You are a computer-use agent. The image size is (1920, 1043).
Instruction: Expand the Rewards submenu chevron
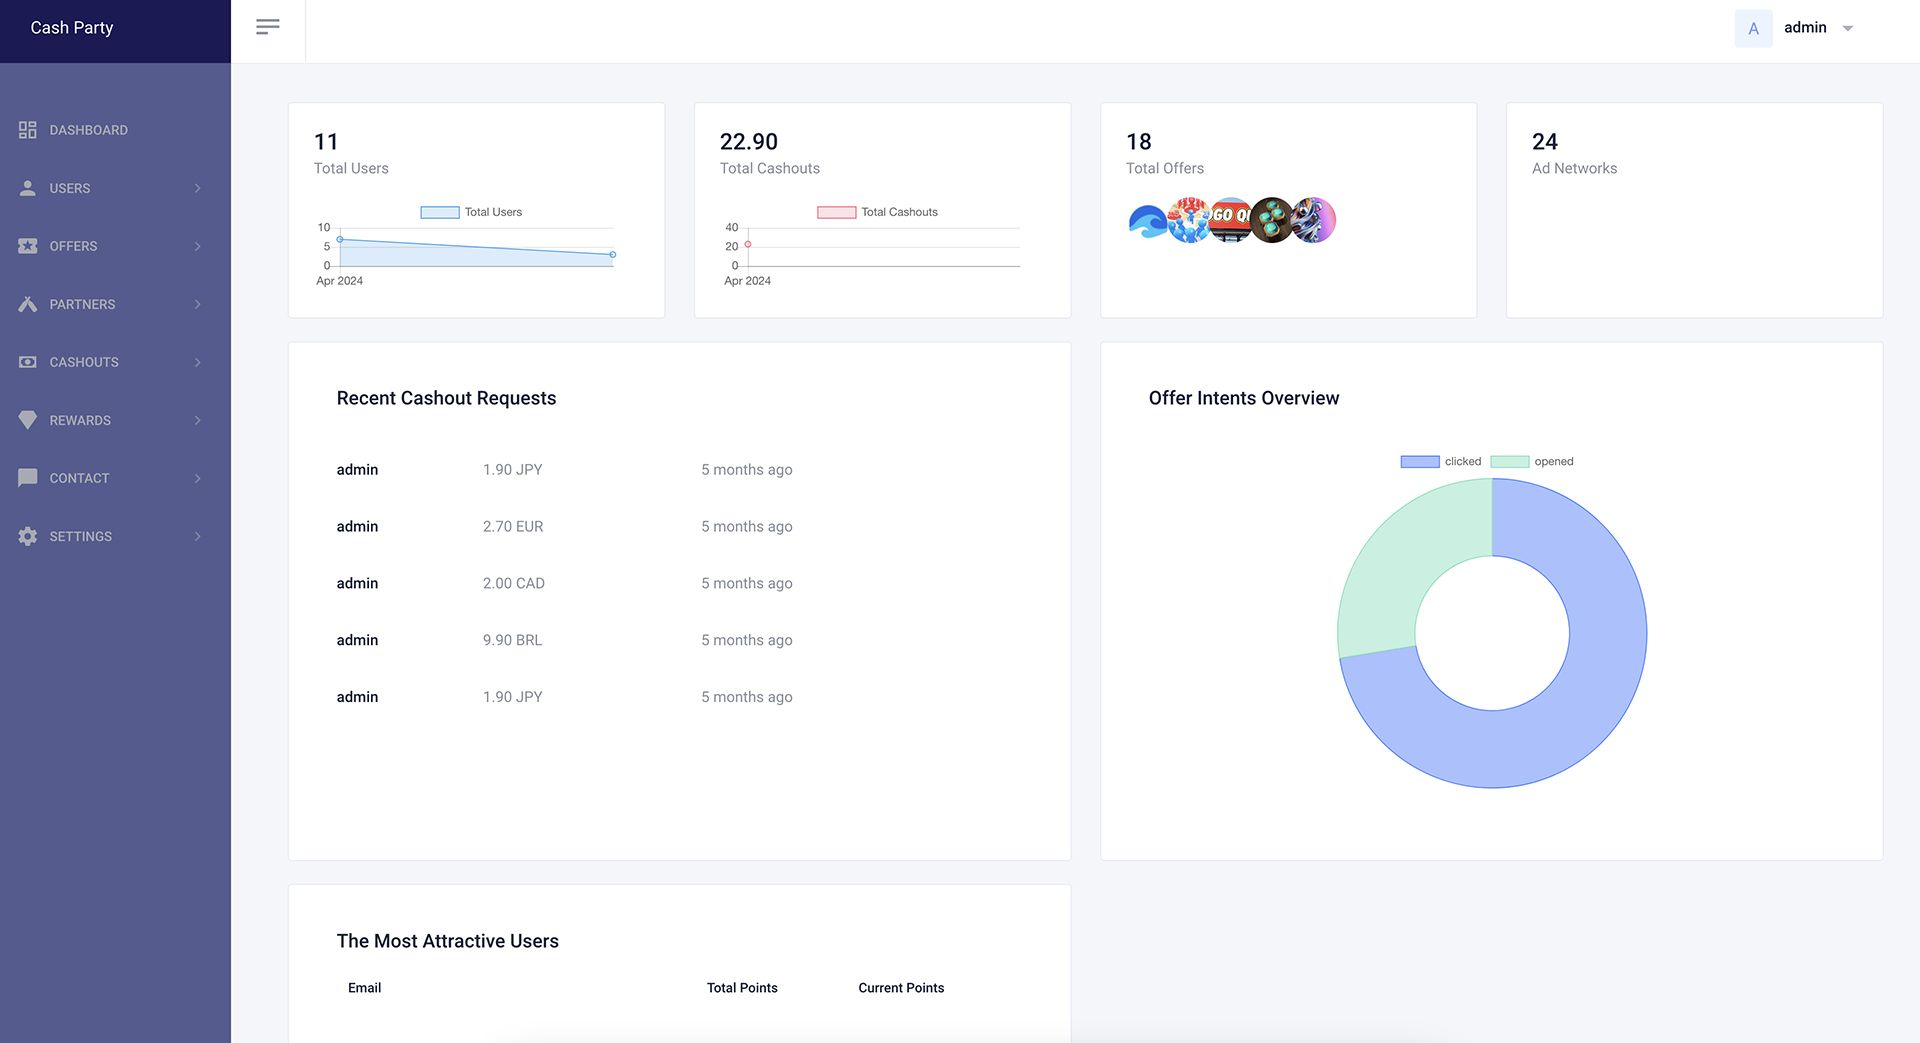(198, 420)
